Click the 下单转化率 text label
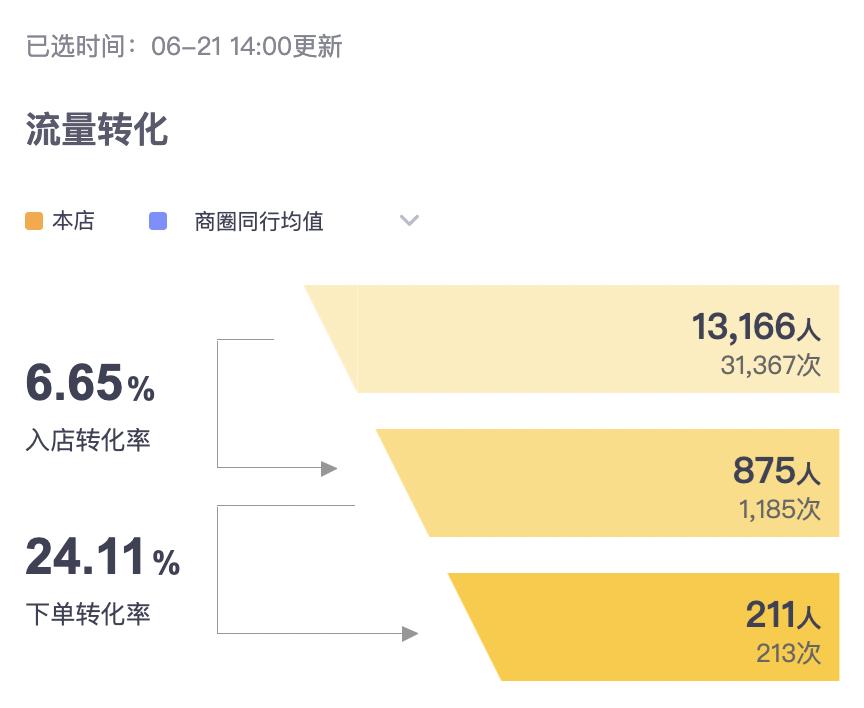 pos(88,615)
